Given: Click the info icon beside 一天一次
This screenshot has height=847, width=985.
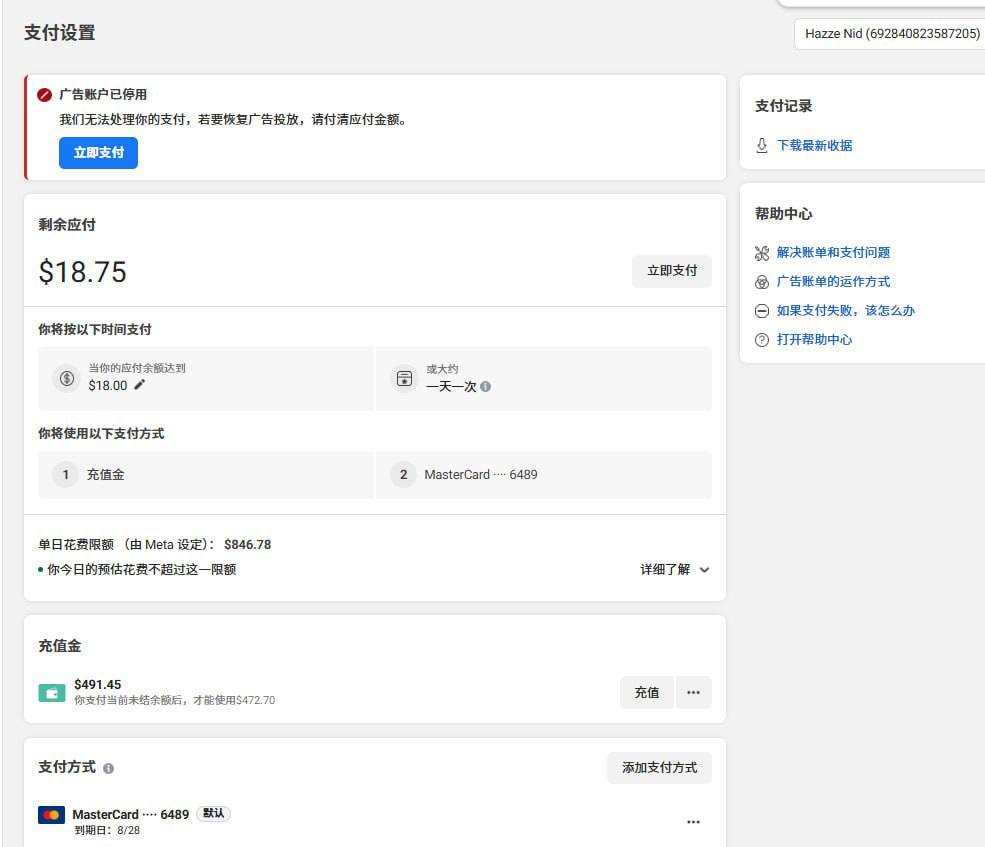Looking at the screenshot, I should (485, 386).
